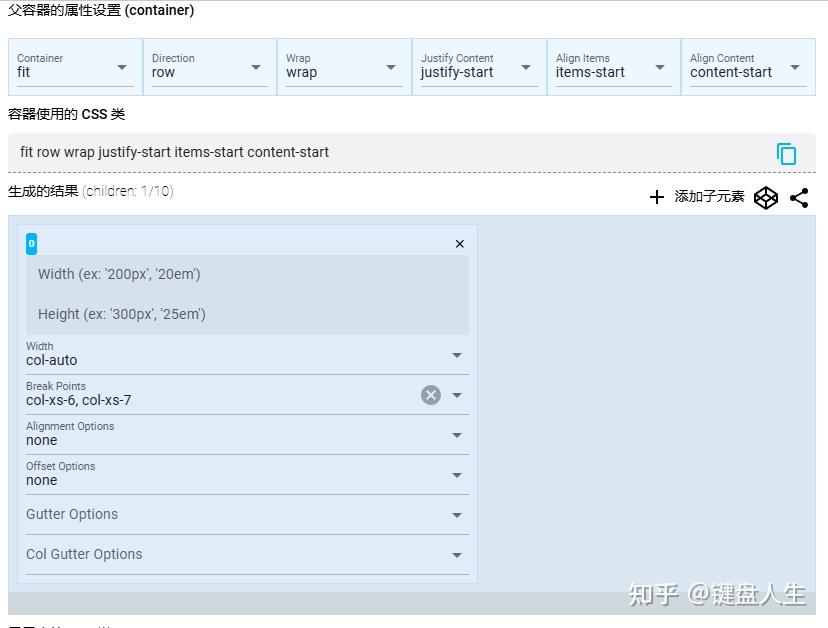
Task: Open the Break Points dropdown
Action: pos(457,394)
